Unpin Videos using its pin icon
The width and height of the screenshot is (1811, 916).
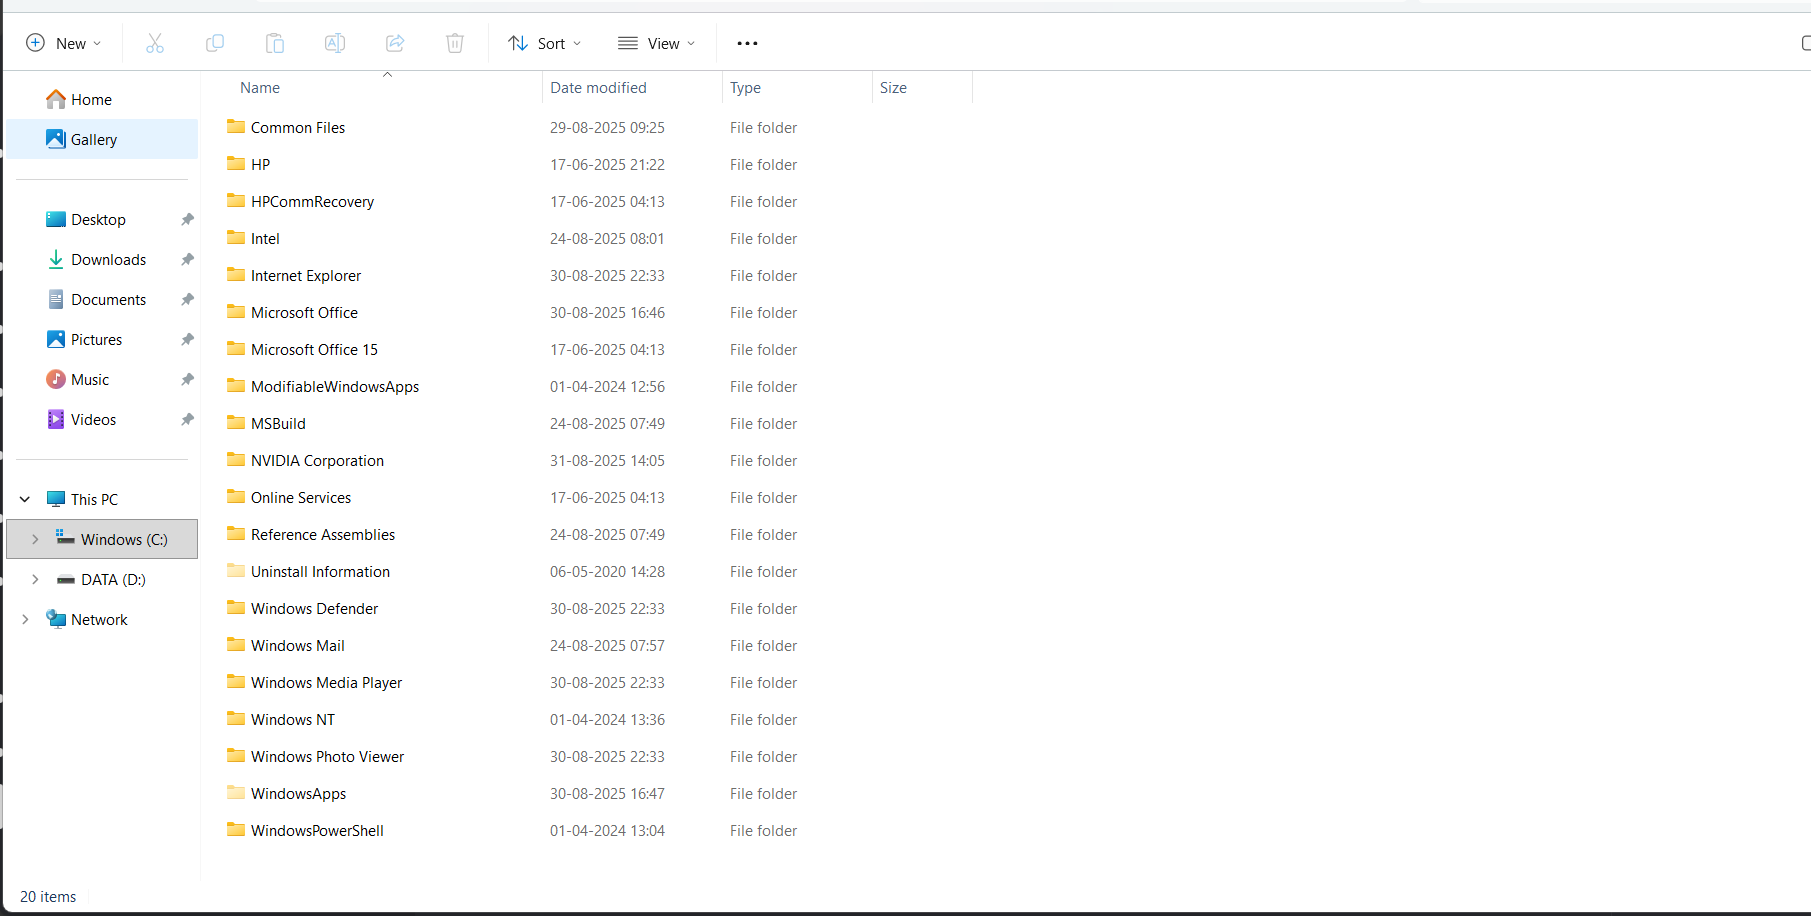click(x=187, y=419)
